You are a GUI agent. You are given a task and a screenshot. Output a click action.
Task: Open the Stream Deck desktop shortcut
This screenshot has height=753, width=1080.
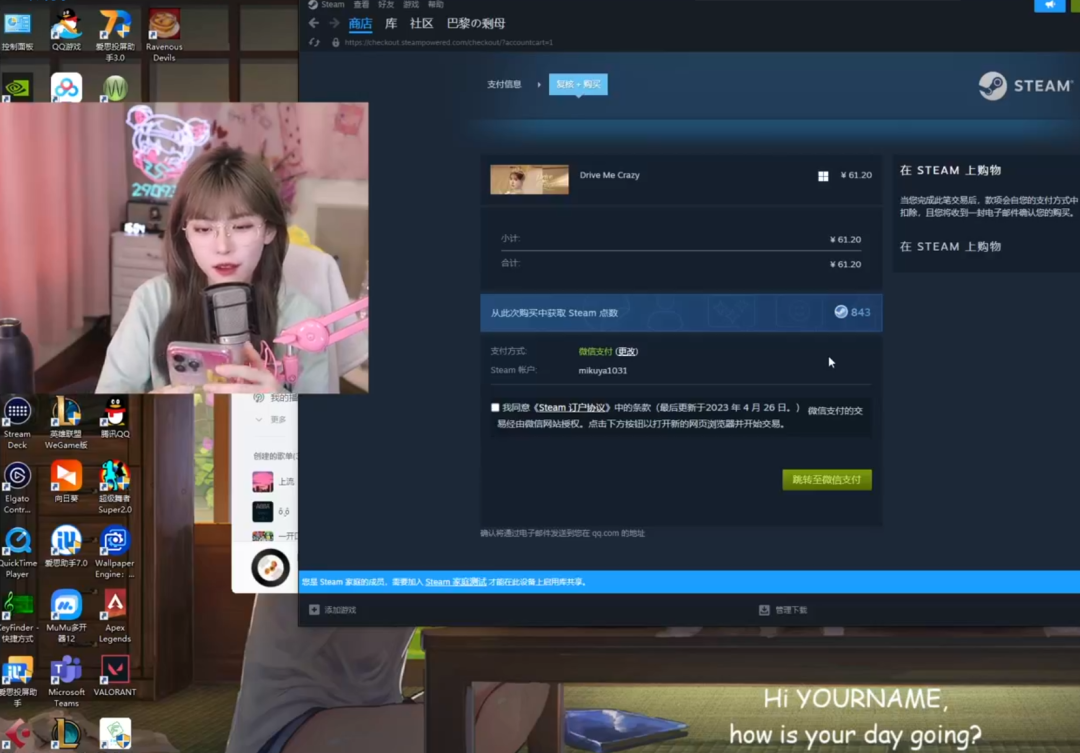pos(17,412)
